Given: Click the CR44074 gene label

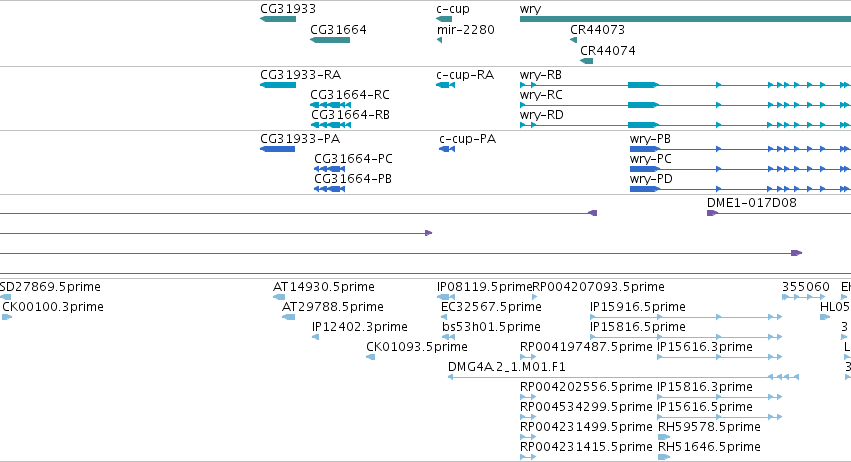Looking at the screenshot, I should coord(607,50).
